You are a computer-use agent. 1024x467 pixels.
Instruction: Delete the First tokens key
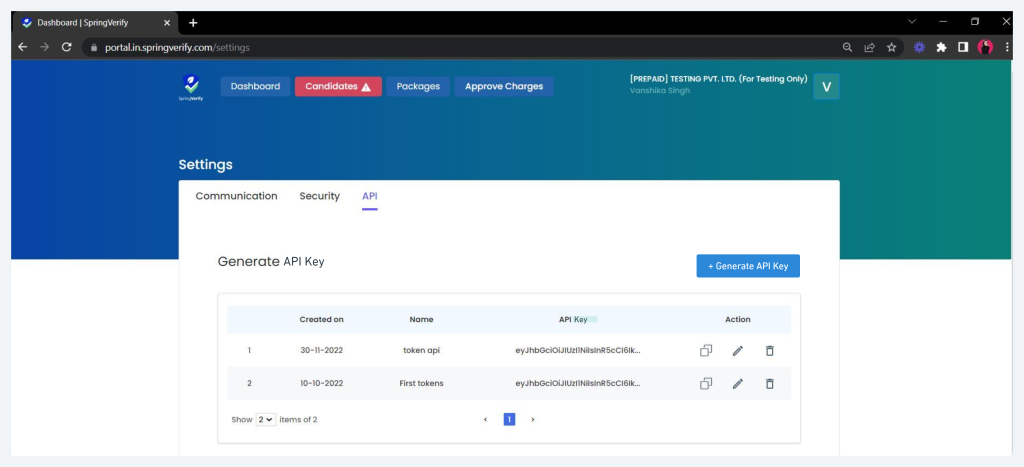[769, 383]
